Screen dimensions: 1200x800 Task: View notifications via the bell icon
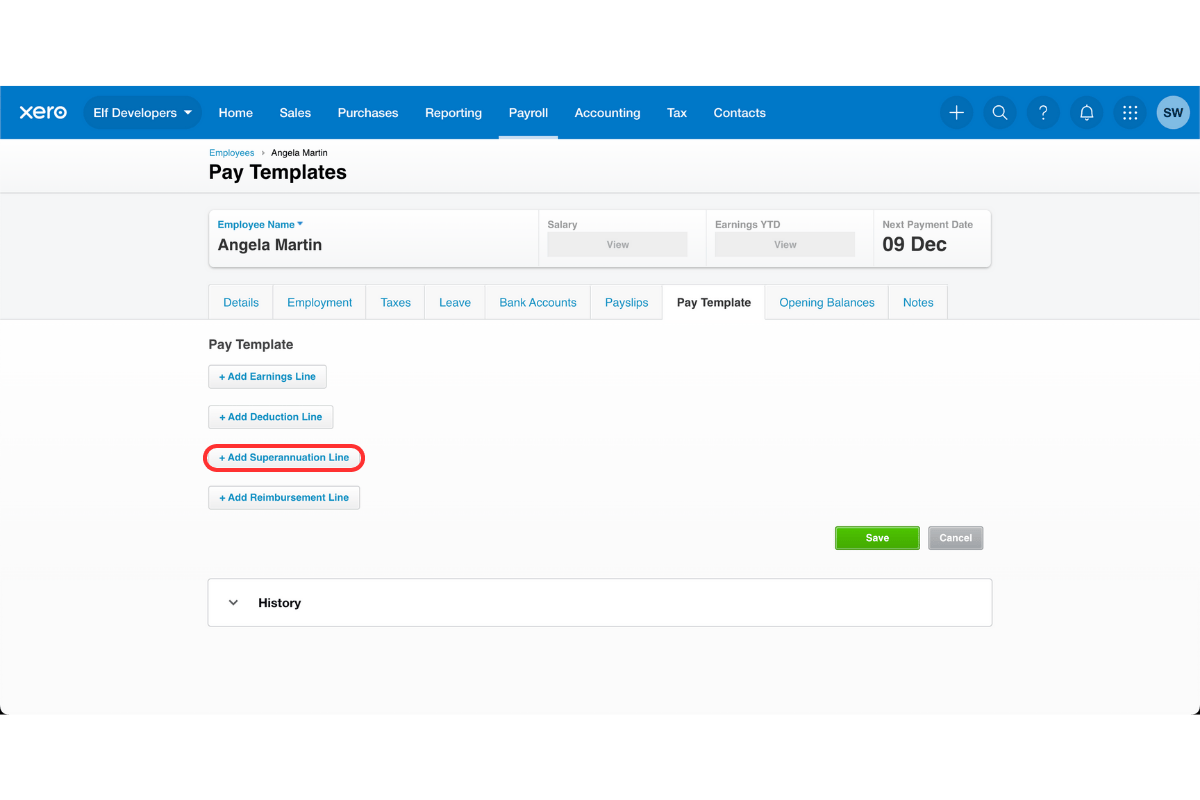[x=1086, y=112]
